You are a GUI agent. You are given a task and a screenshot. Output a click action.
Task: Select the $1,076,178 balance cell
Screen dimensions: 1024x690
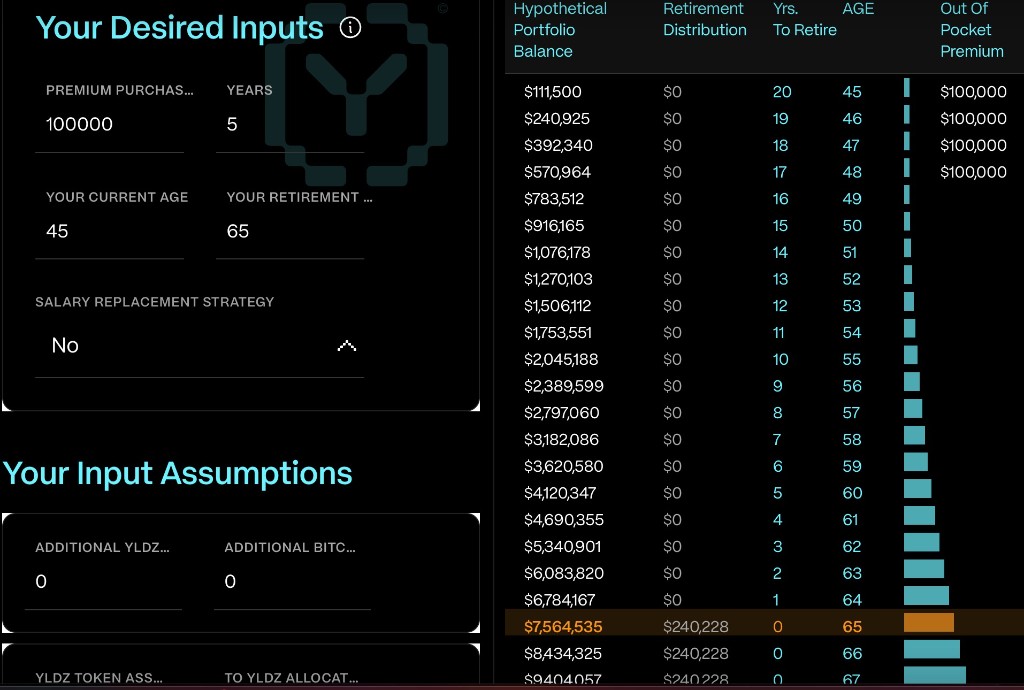click(x=557, y=253)
